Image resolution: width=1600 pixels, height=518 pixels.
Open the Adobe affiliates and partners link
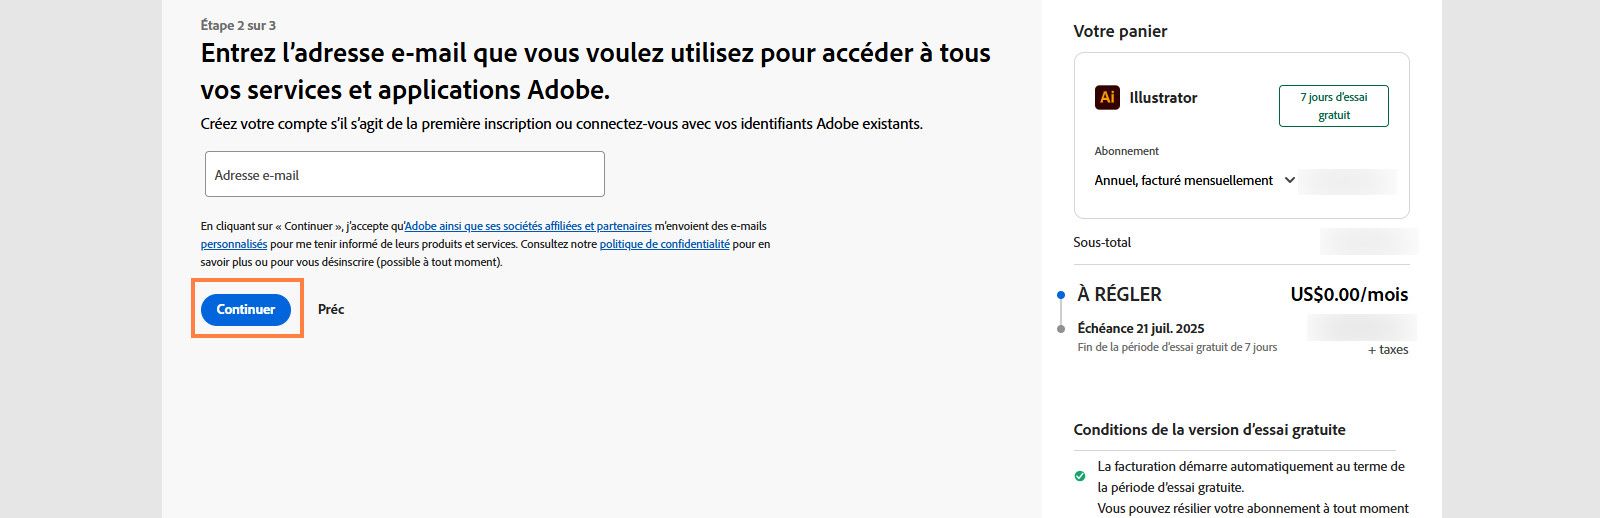528,226
